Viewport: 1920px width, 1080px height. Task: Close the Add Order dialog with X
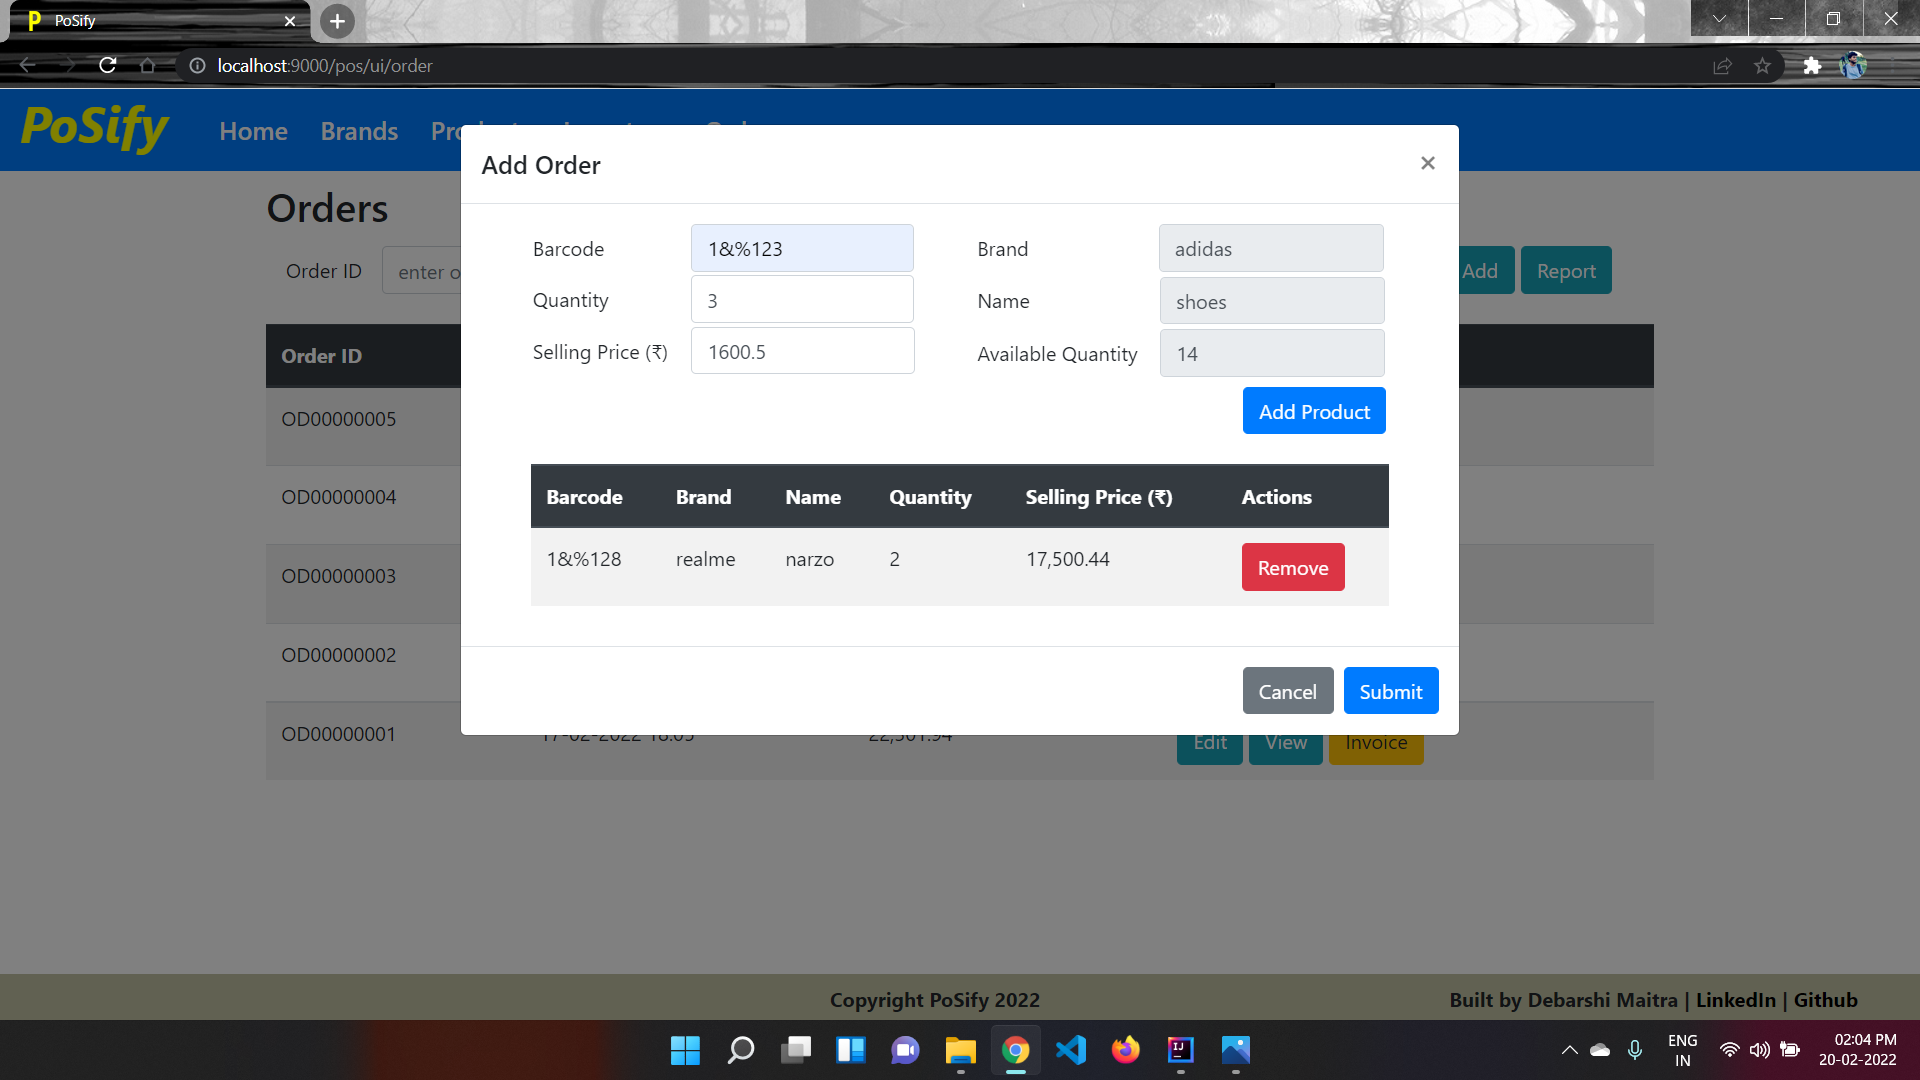click(1427, 163)
